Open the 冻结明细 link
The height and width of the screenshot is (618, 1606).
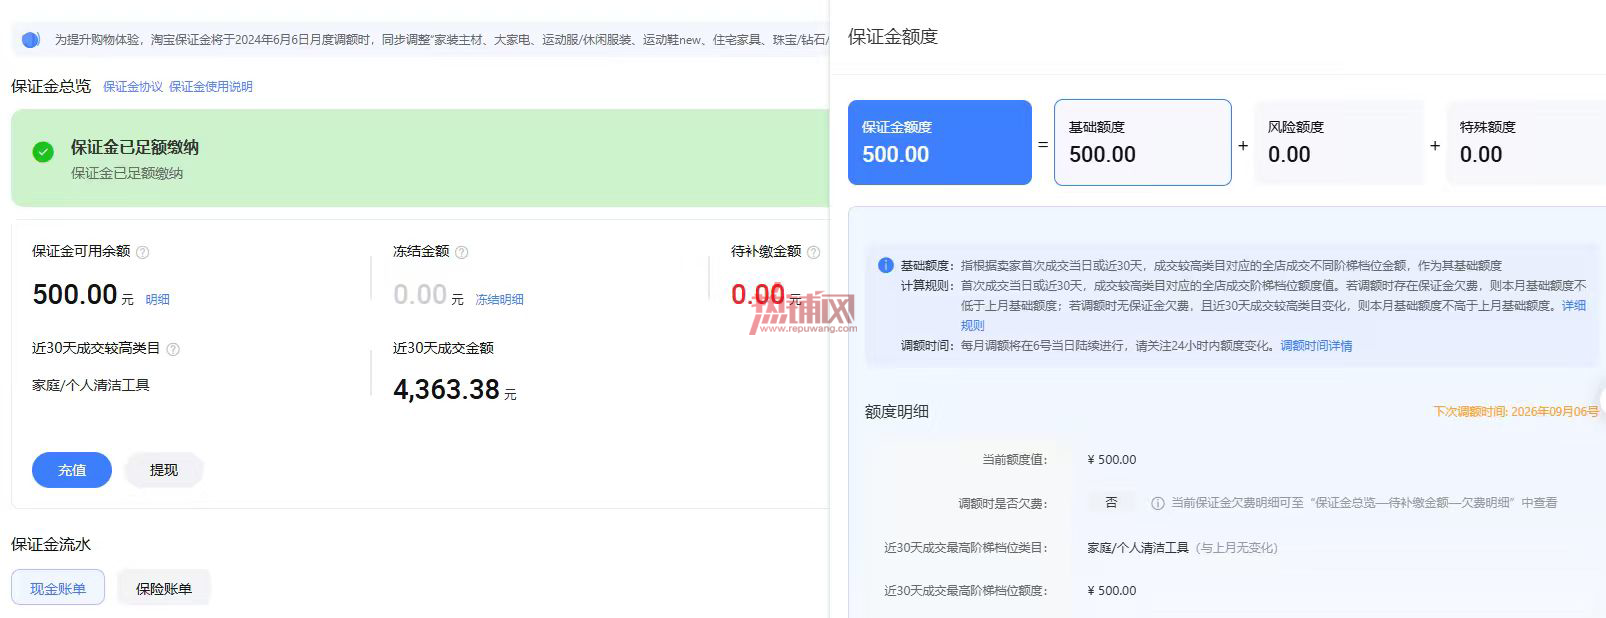coord(499,299)
